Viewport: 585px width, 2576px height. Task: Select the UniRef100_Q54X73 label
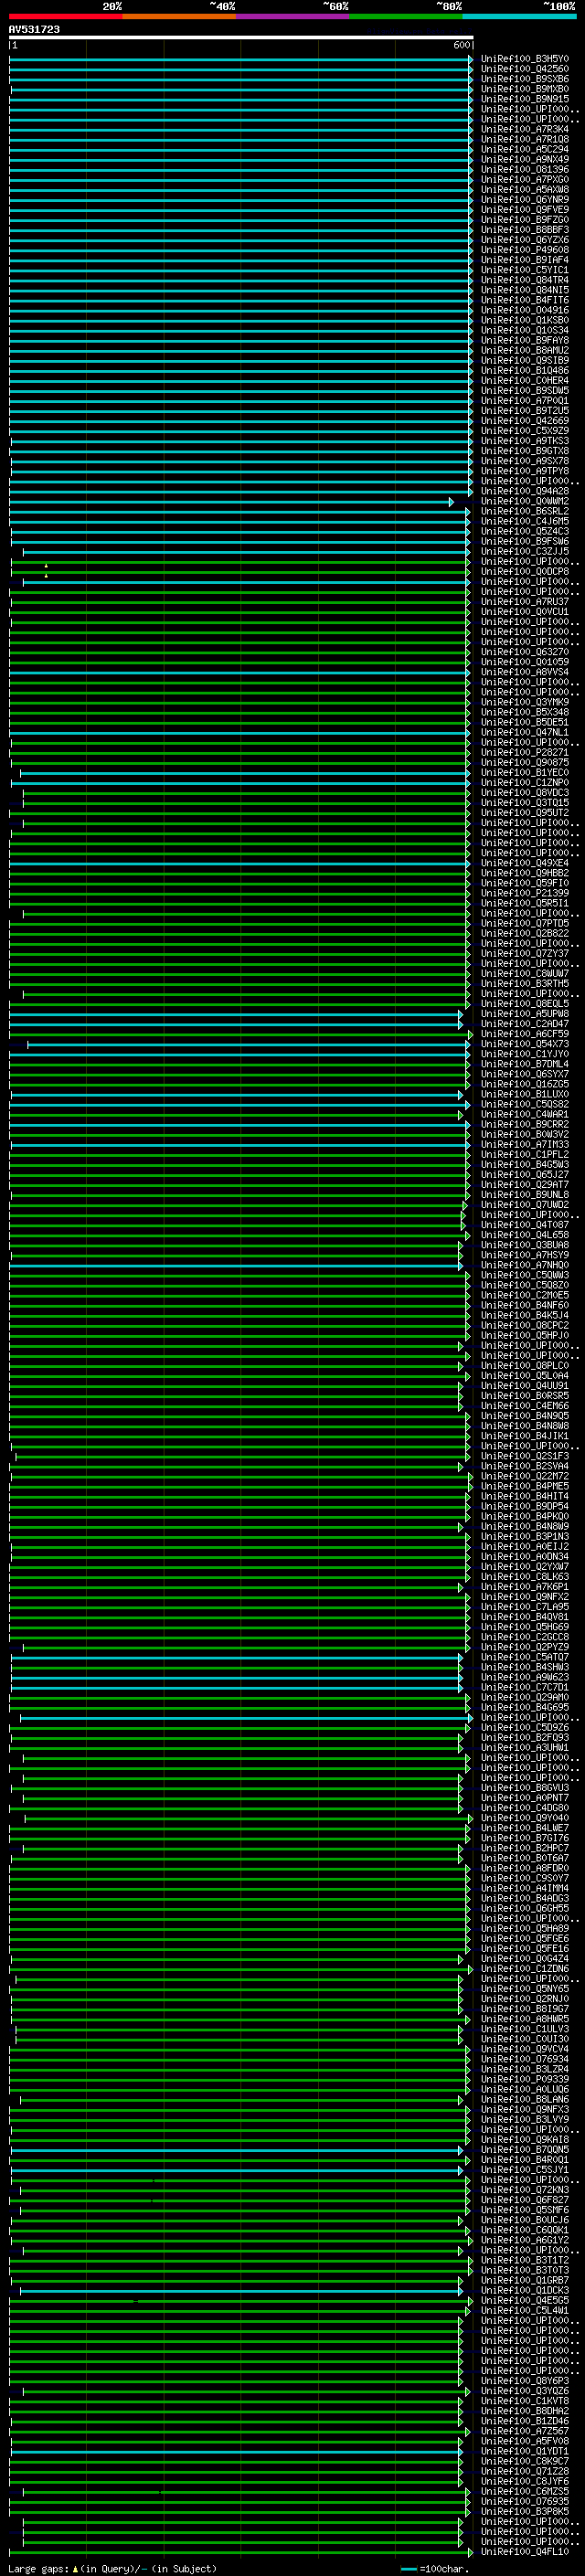(x=525, y=1044)
